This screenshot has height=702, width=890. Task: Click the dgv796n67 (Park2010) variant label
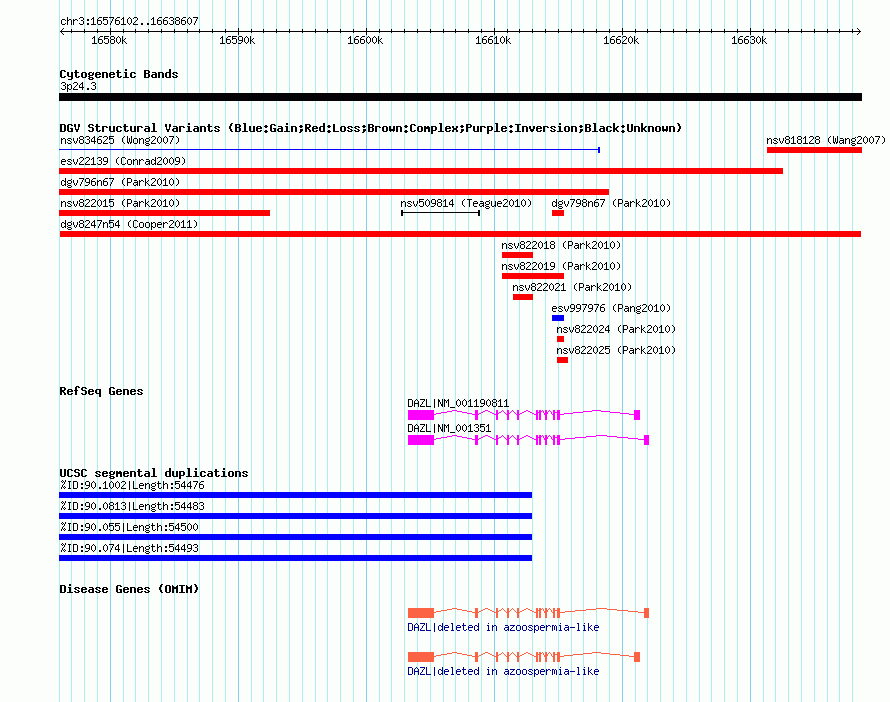pyautogui.click(x=120, y=182)
